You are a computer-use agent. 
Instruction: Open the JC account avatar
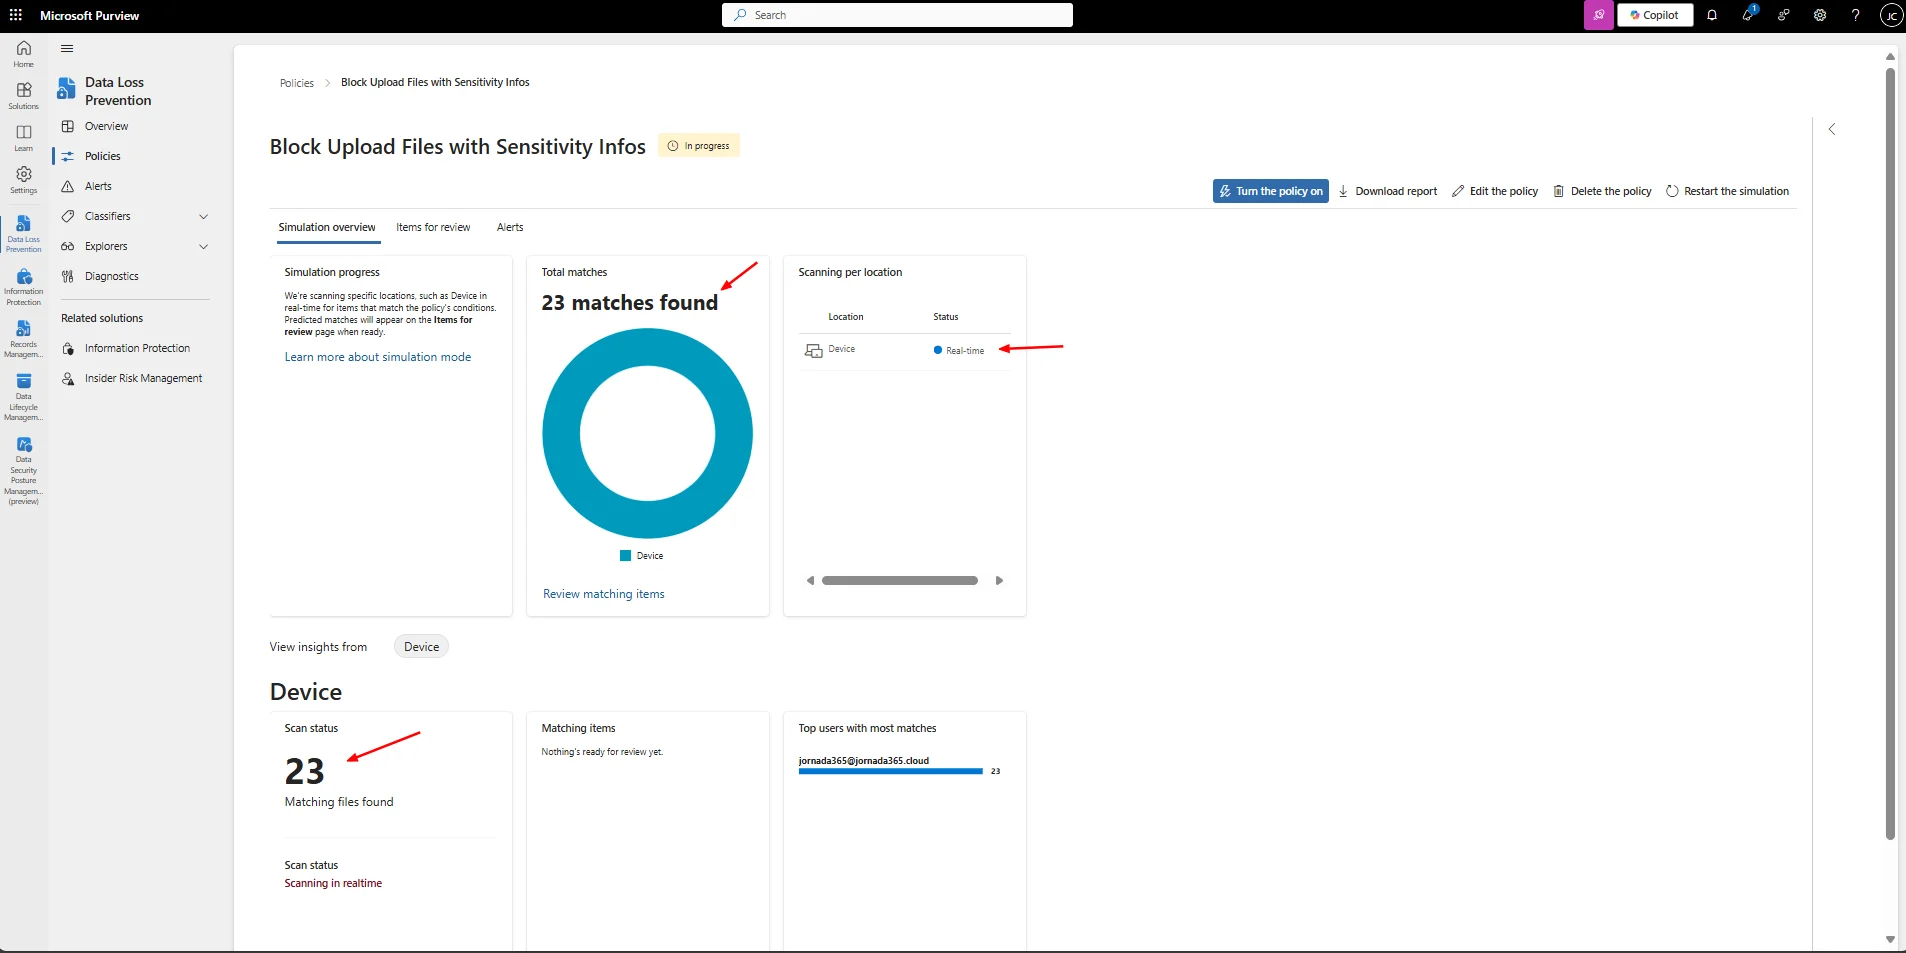click(x=1891, y=15)
